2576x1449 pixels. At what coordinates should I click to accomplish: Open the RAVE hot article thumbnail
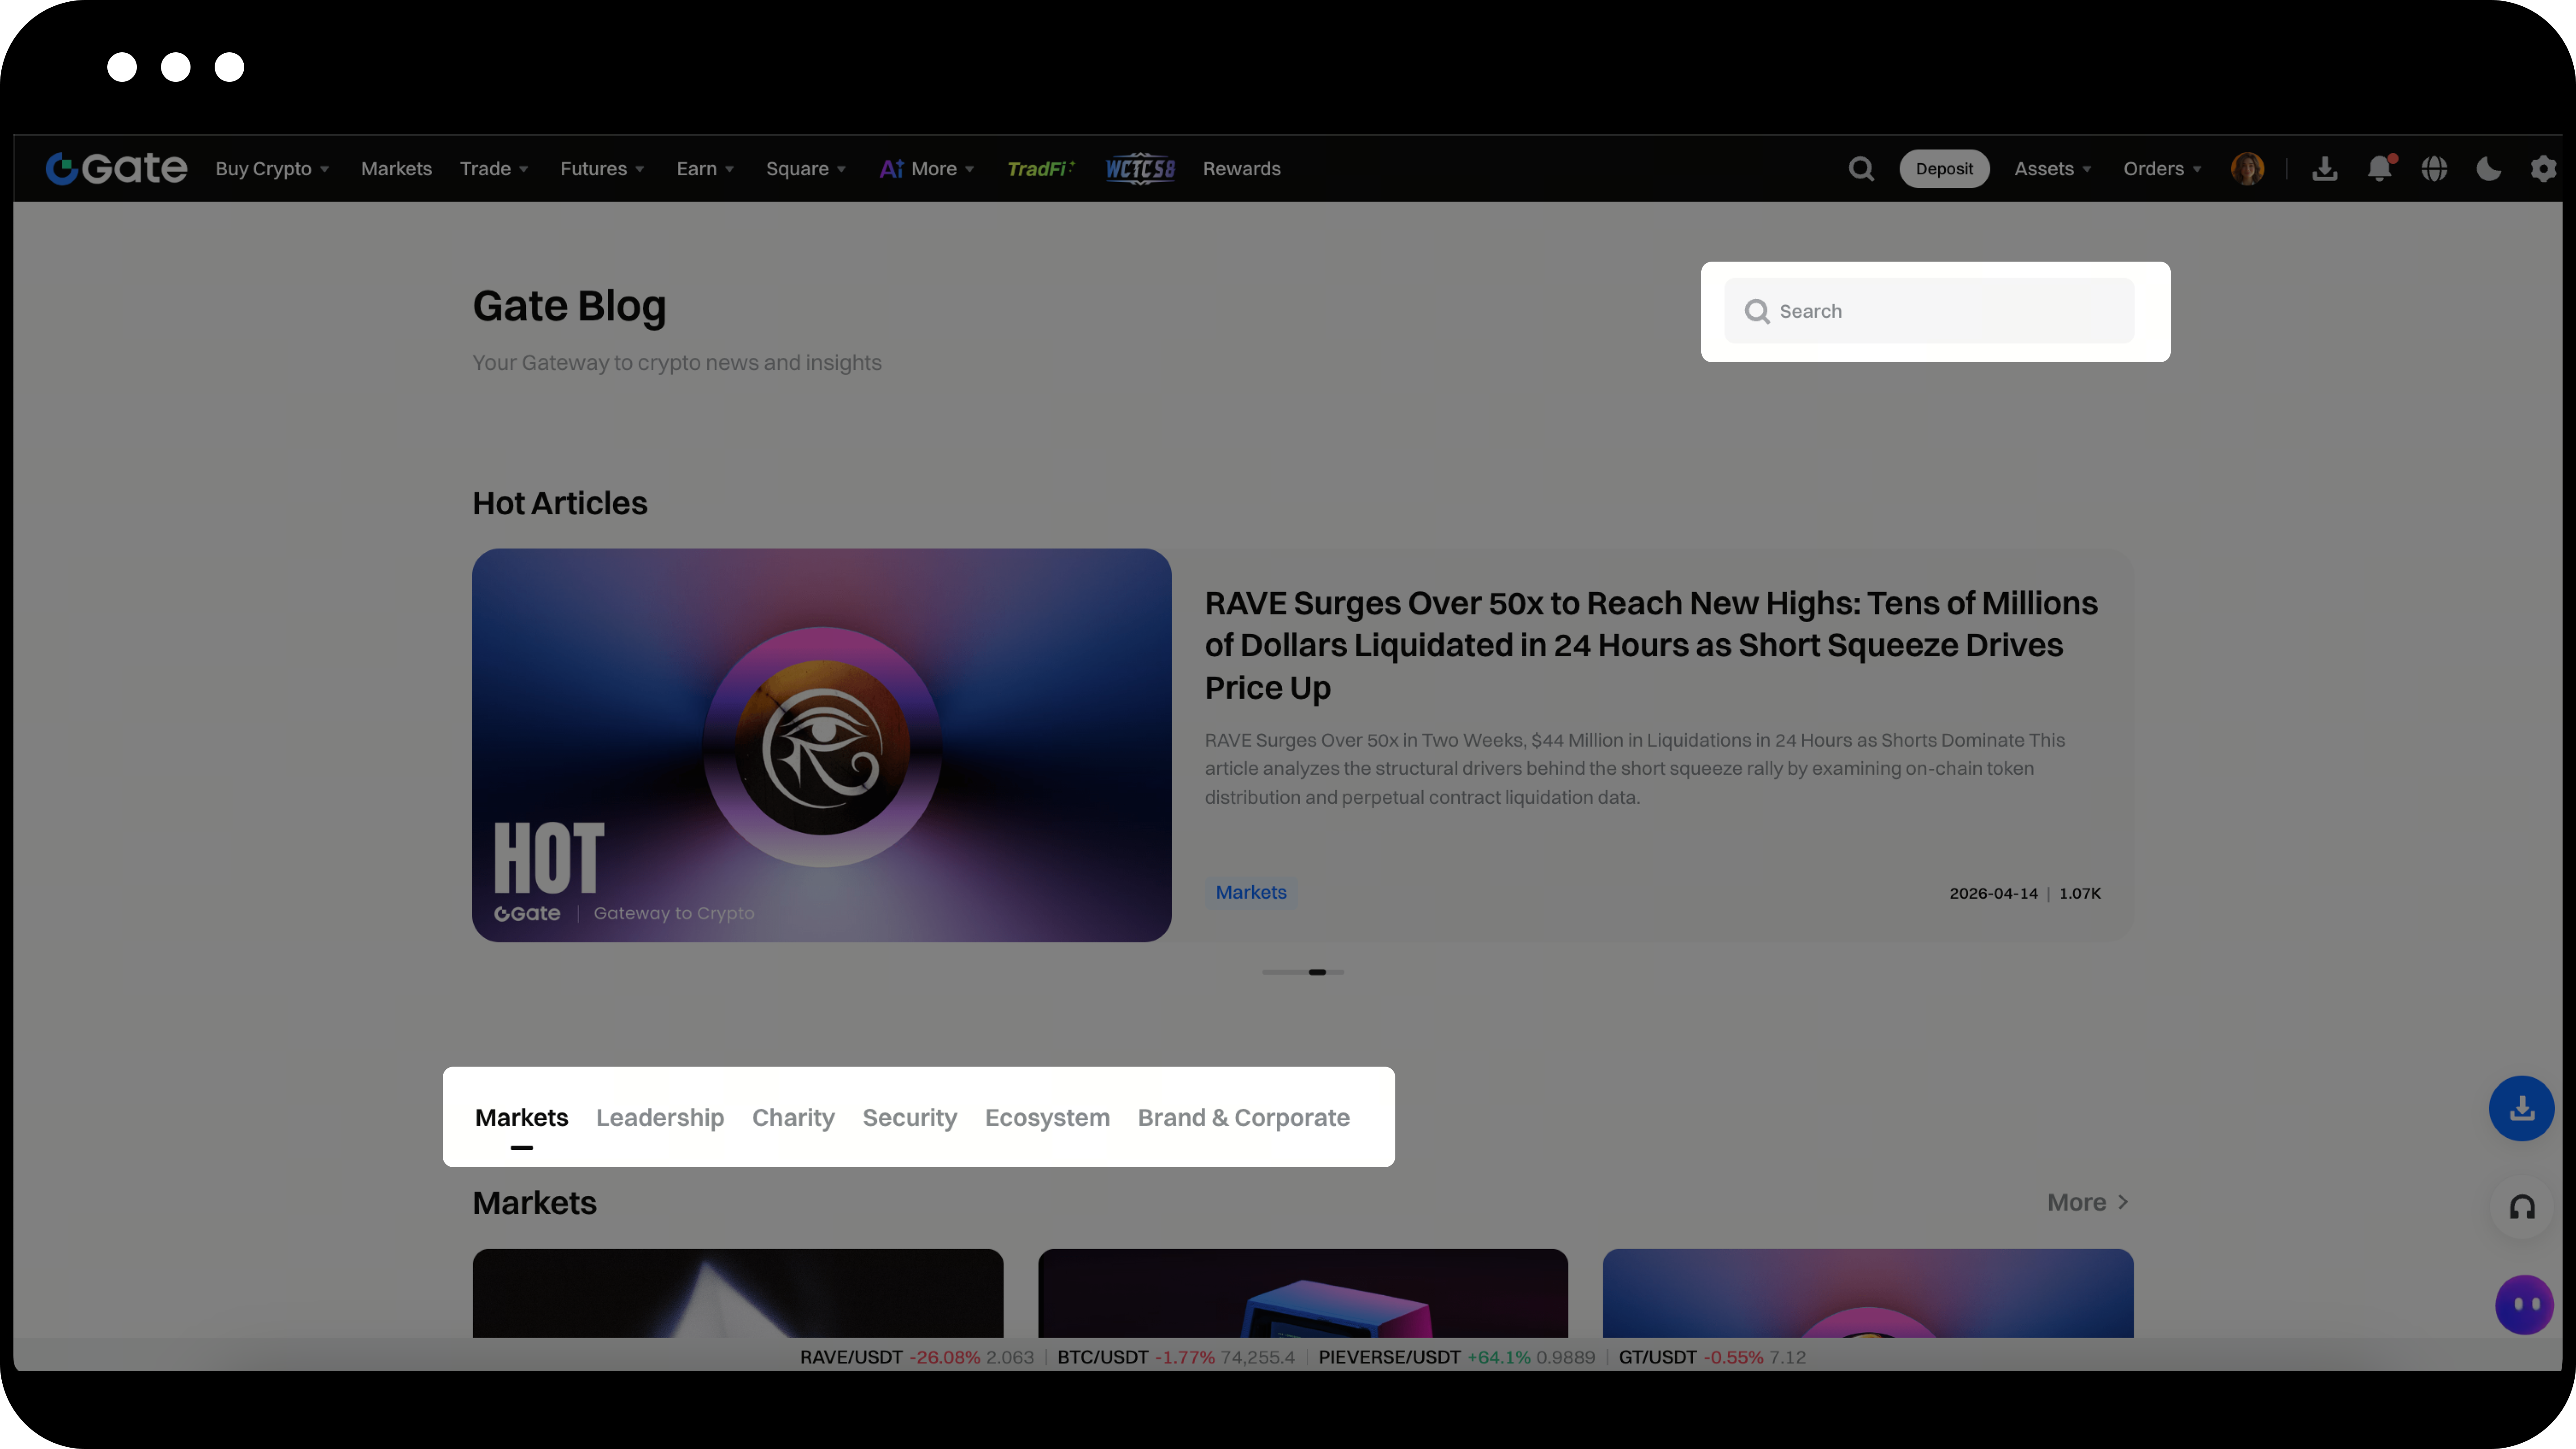(821, 745)
